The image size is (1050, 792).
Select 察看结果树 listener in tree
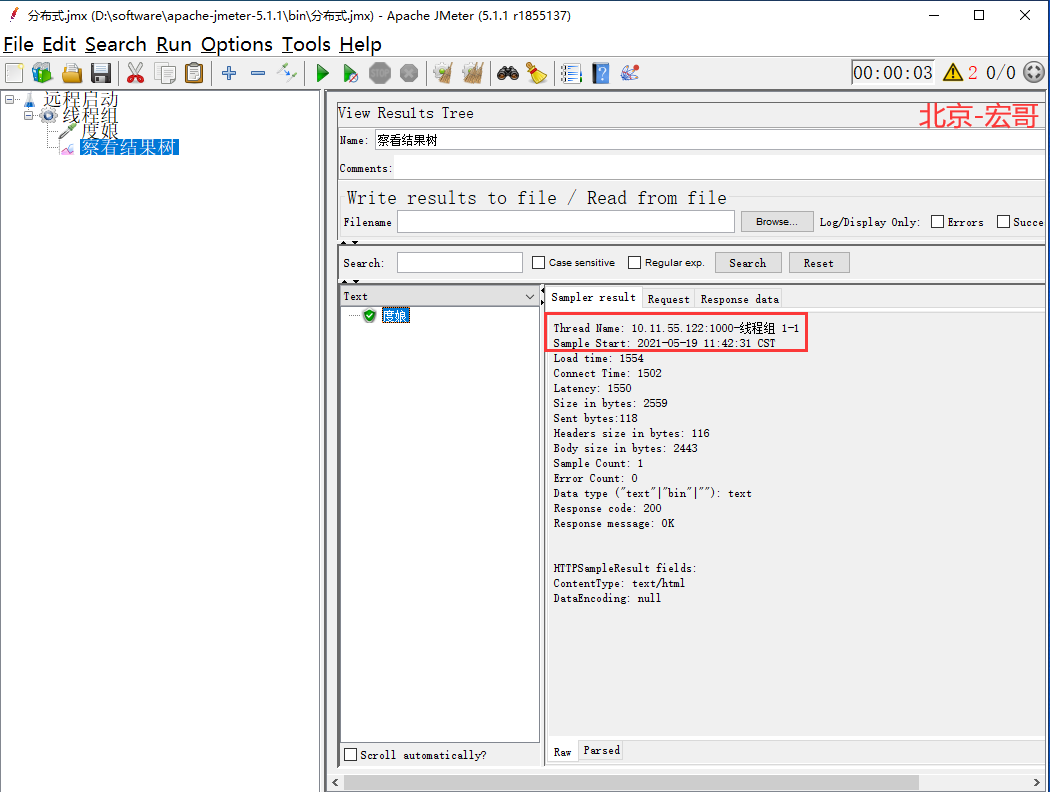click(x=129, y=147)
